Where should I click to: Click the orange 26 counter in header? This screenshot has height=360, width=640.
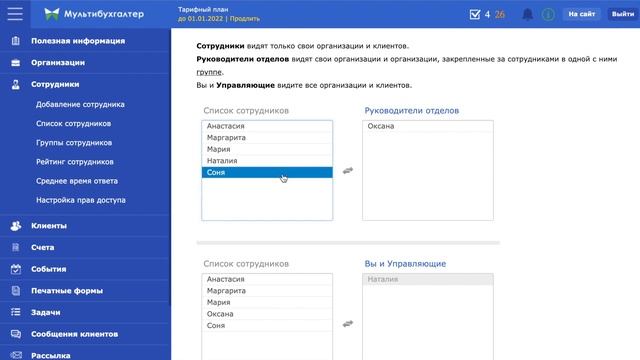(500, 14)
